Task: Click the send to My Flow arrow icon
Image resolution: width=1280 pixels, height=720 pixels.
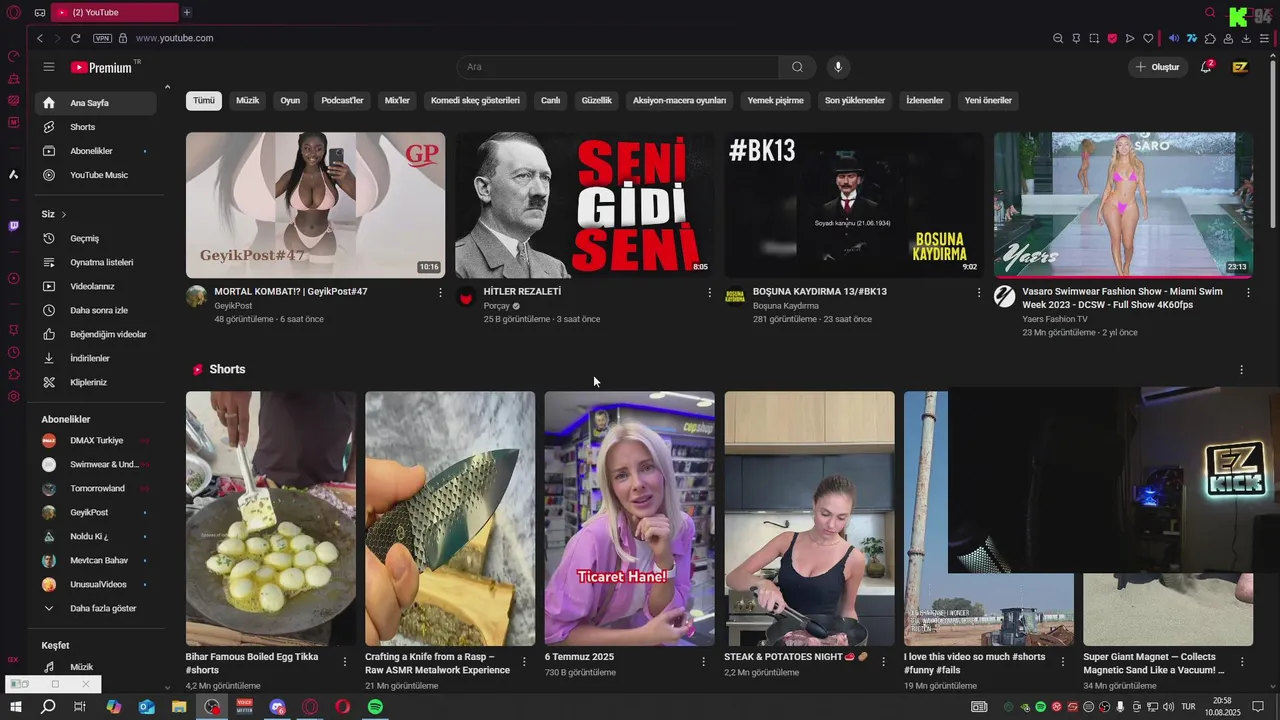Action: [x=1130, y=38]
